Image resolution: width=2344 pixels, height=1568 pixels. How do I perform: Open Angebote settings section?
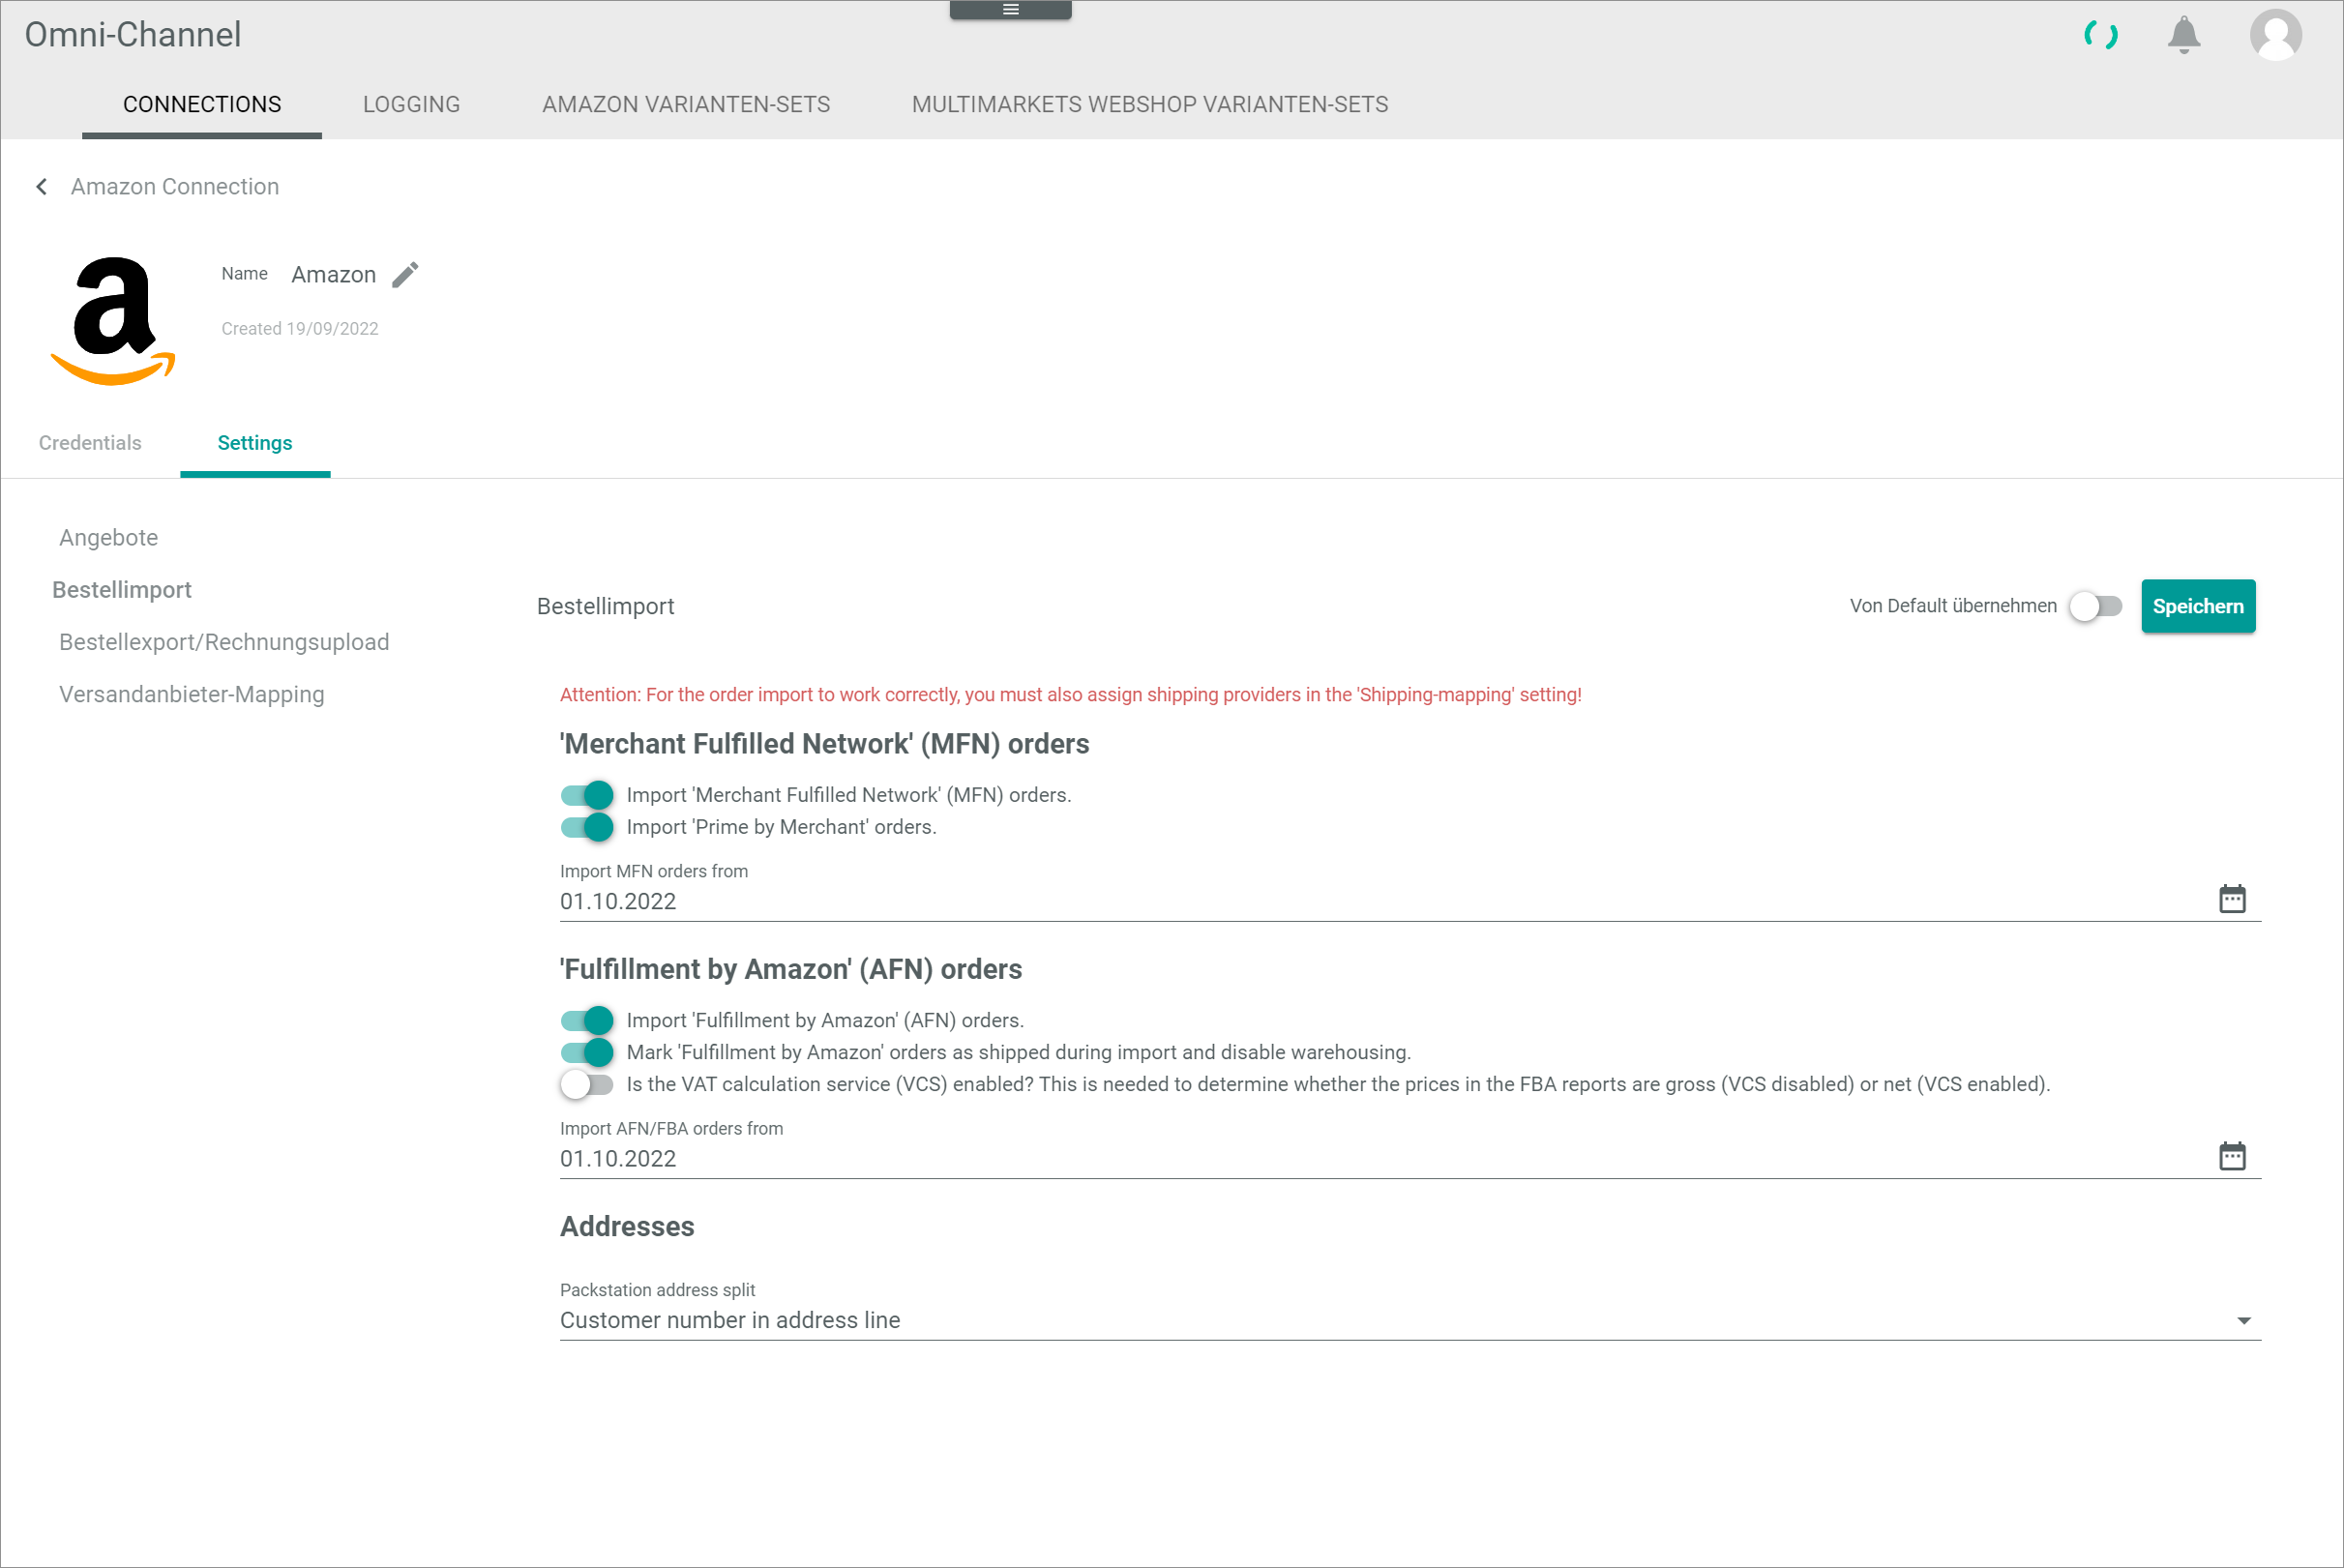coord(109,538)
